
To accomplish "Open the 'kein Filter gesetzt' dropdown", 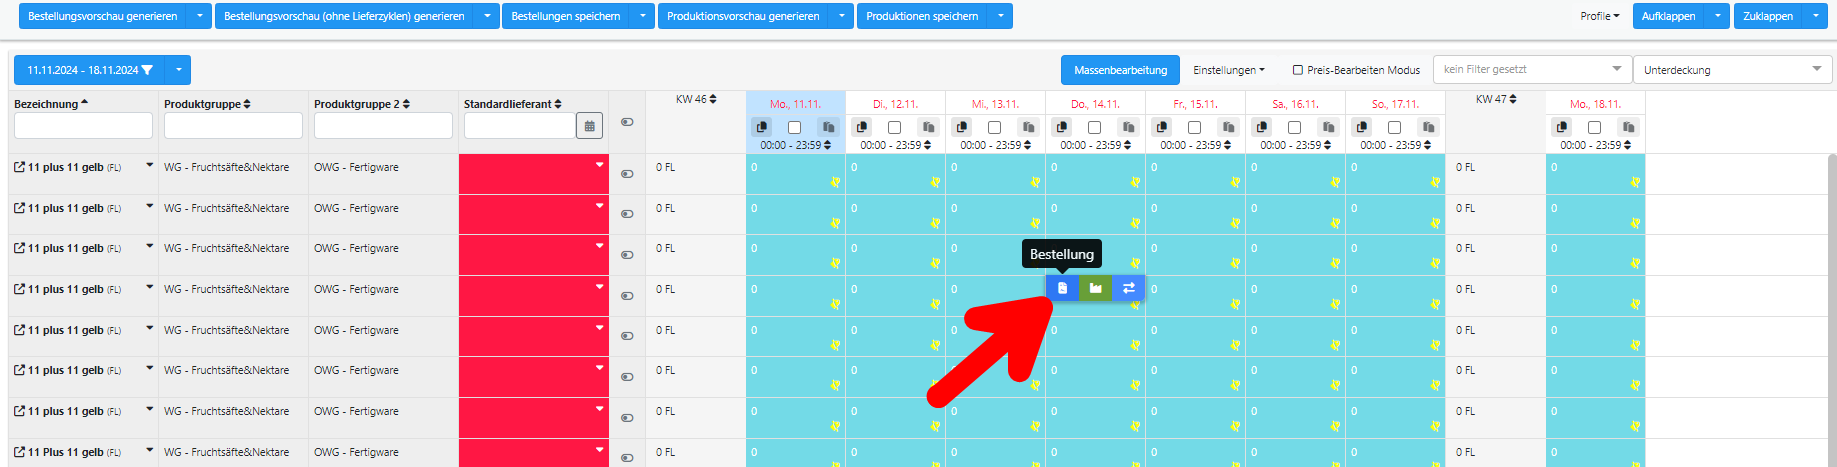I will coord(1532,69).
